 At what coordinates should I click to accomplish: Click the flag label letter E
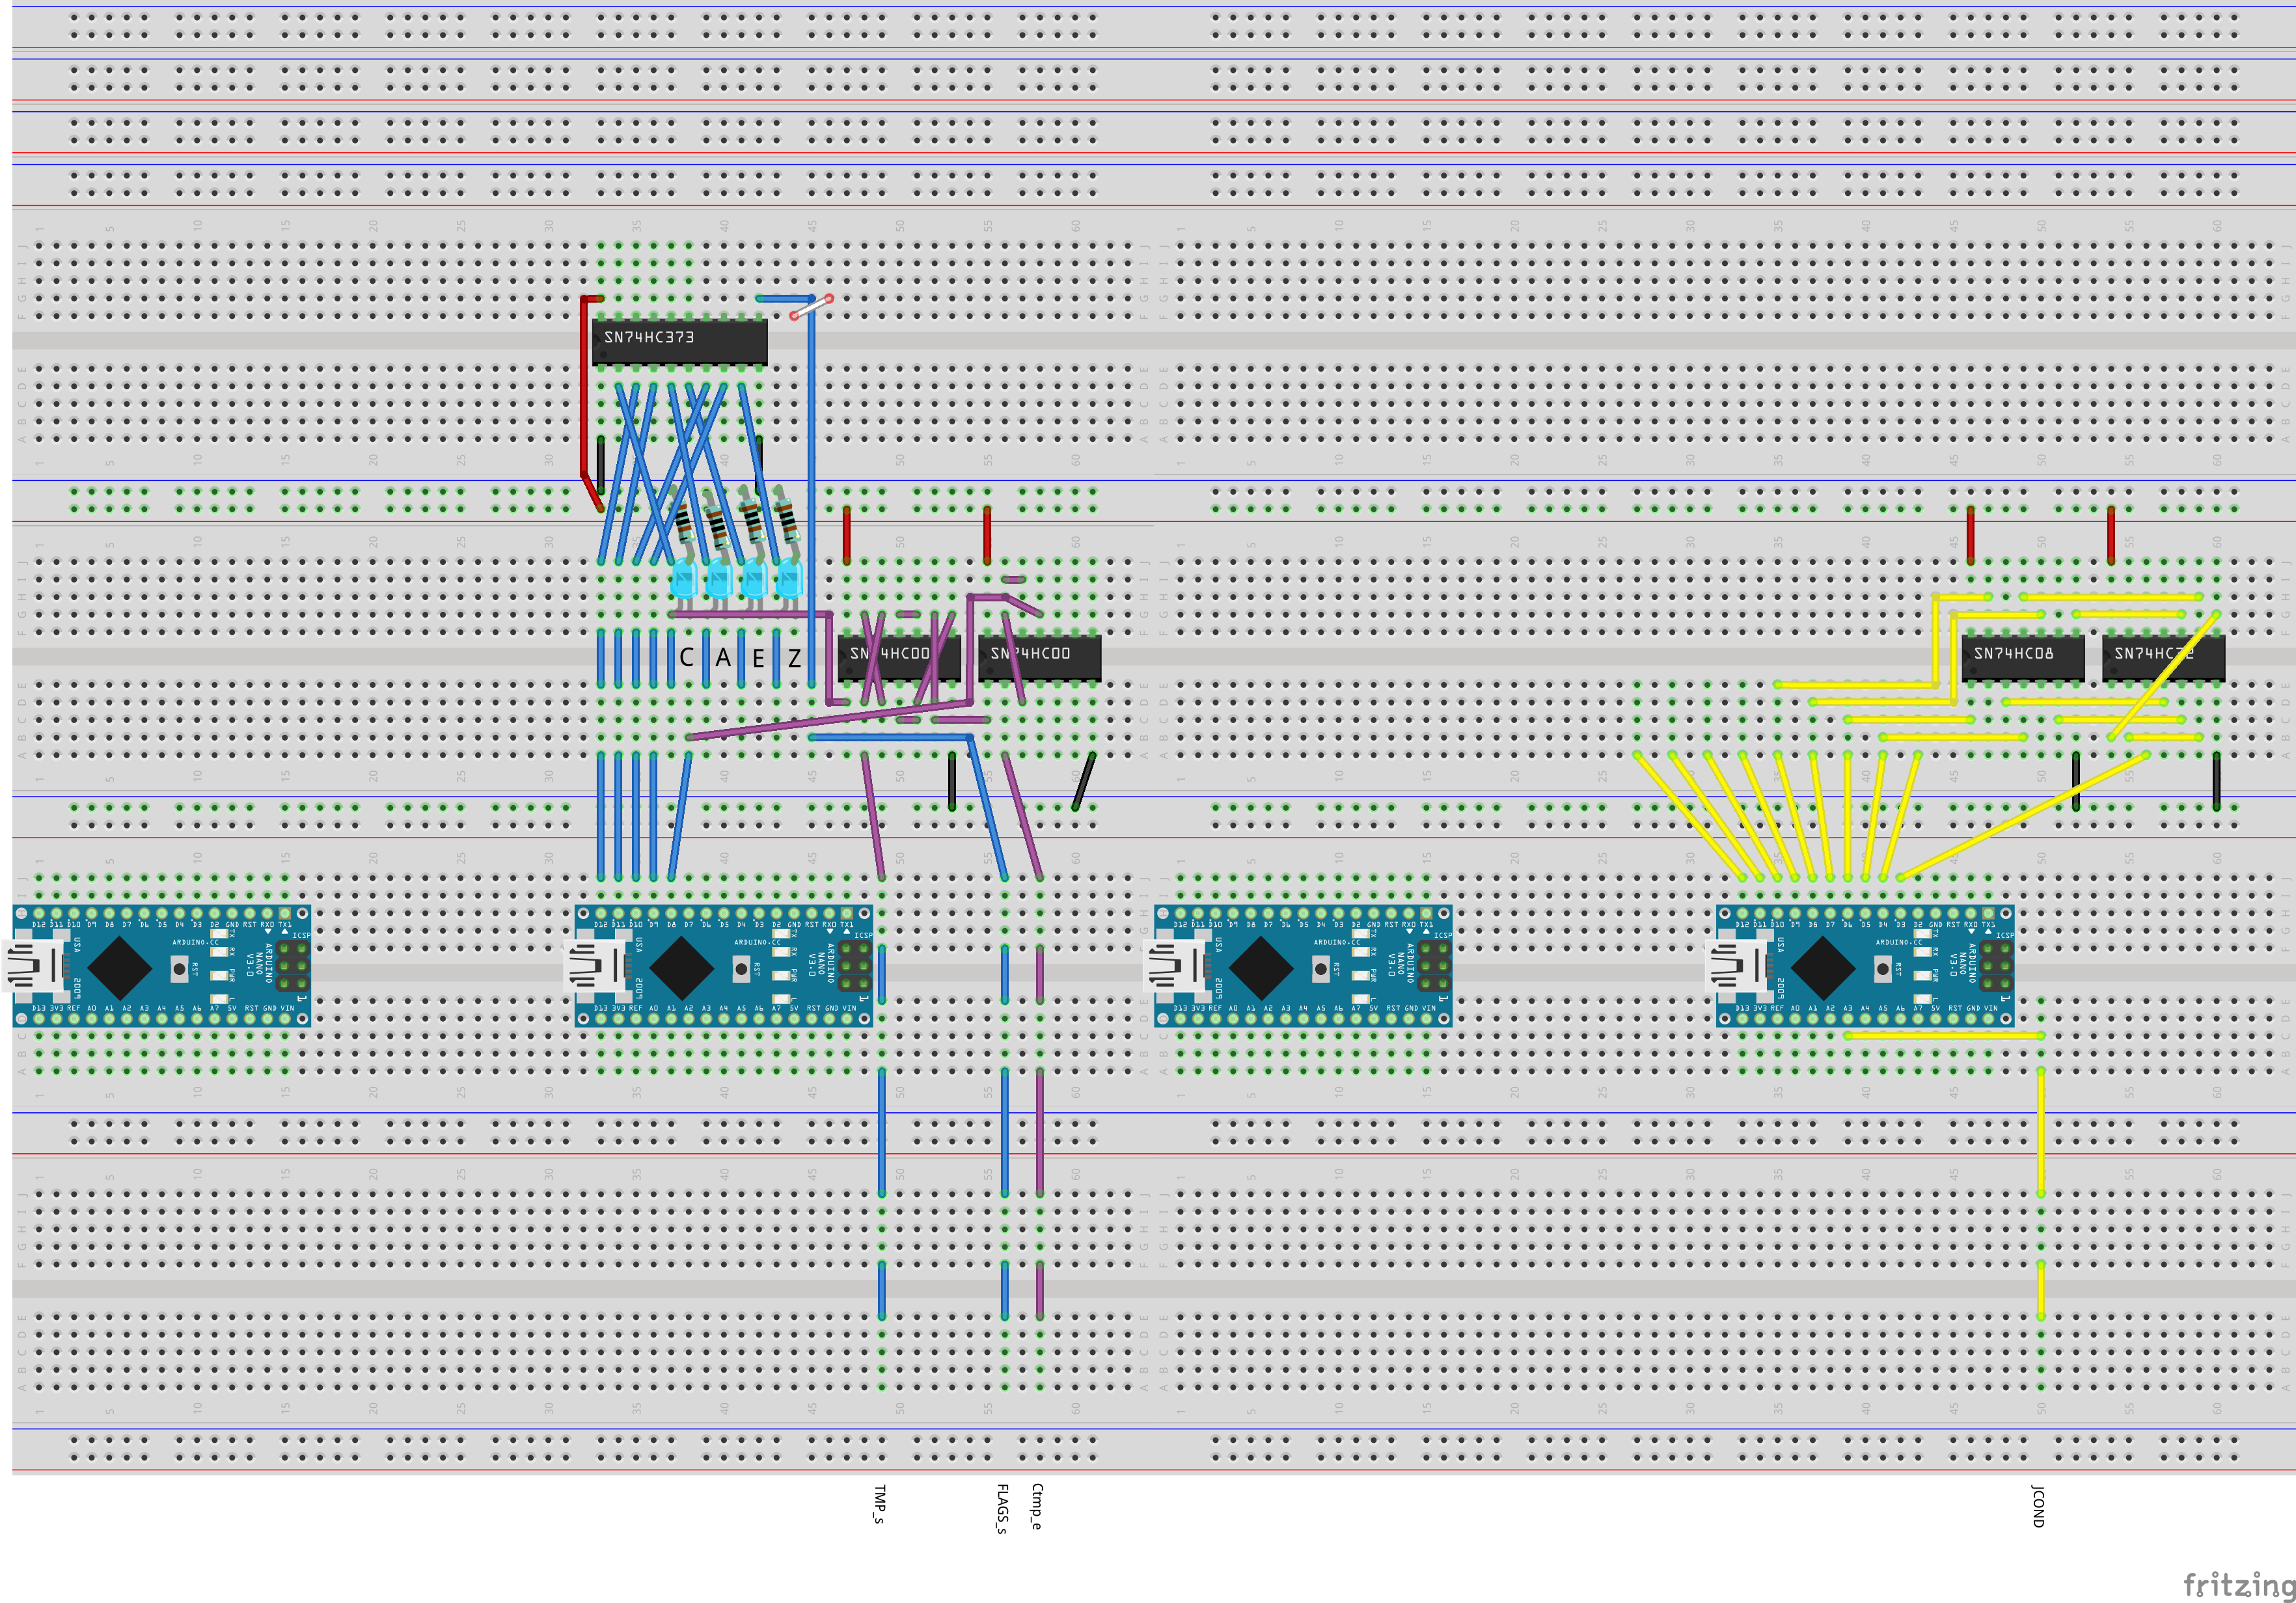click(x=759, y=659)
